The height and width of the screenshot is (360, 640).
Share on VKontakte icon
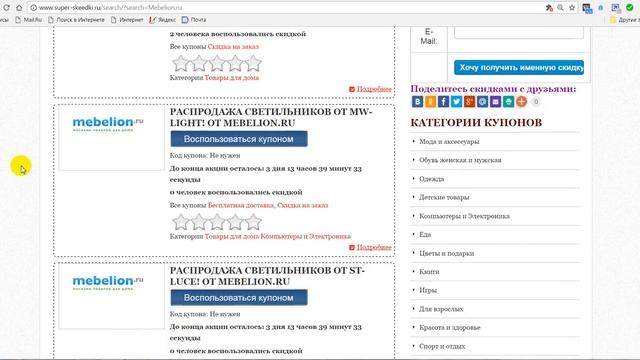[417, 102]
